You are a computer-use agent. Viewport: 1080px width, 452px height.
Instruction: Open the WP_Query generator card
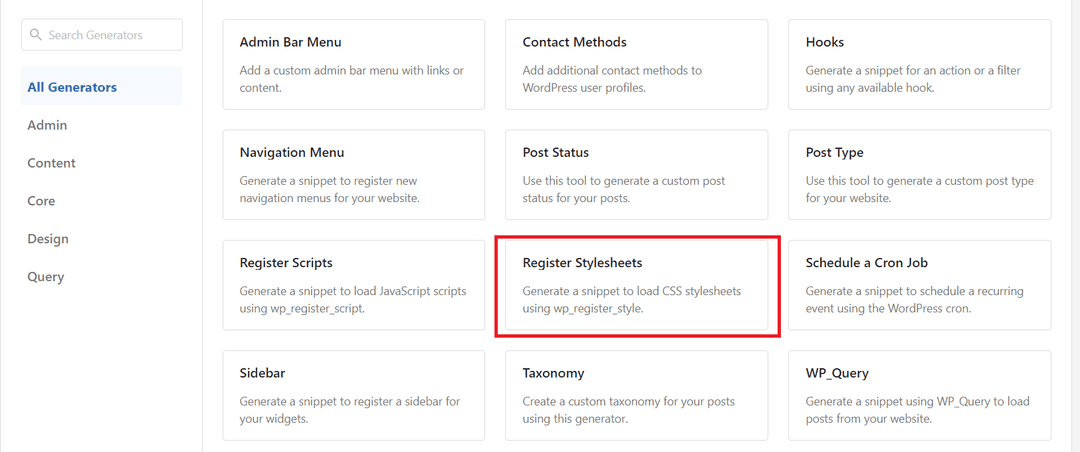tap(920, 395)
